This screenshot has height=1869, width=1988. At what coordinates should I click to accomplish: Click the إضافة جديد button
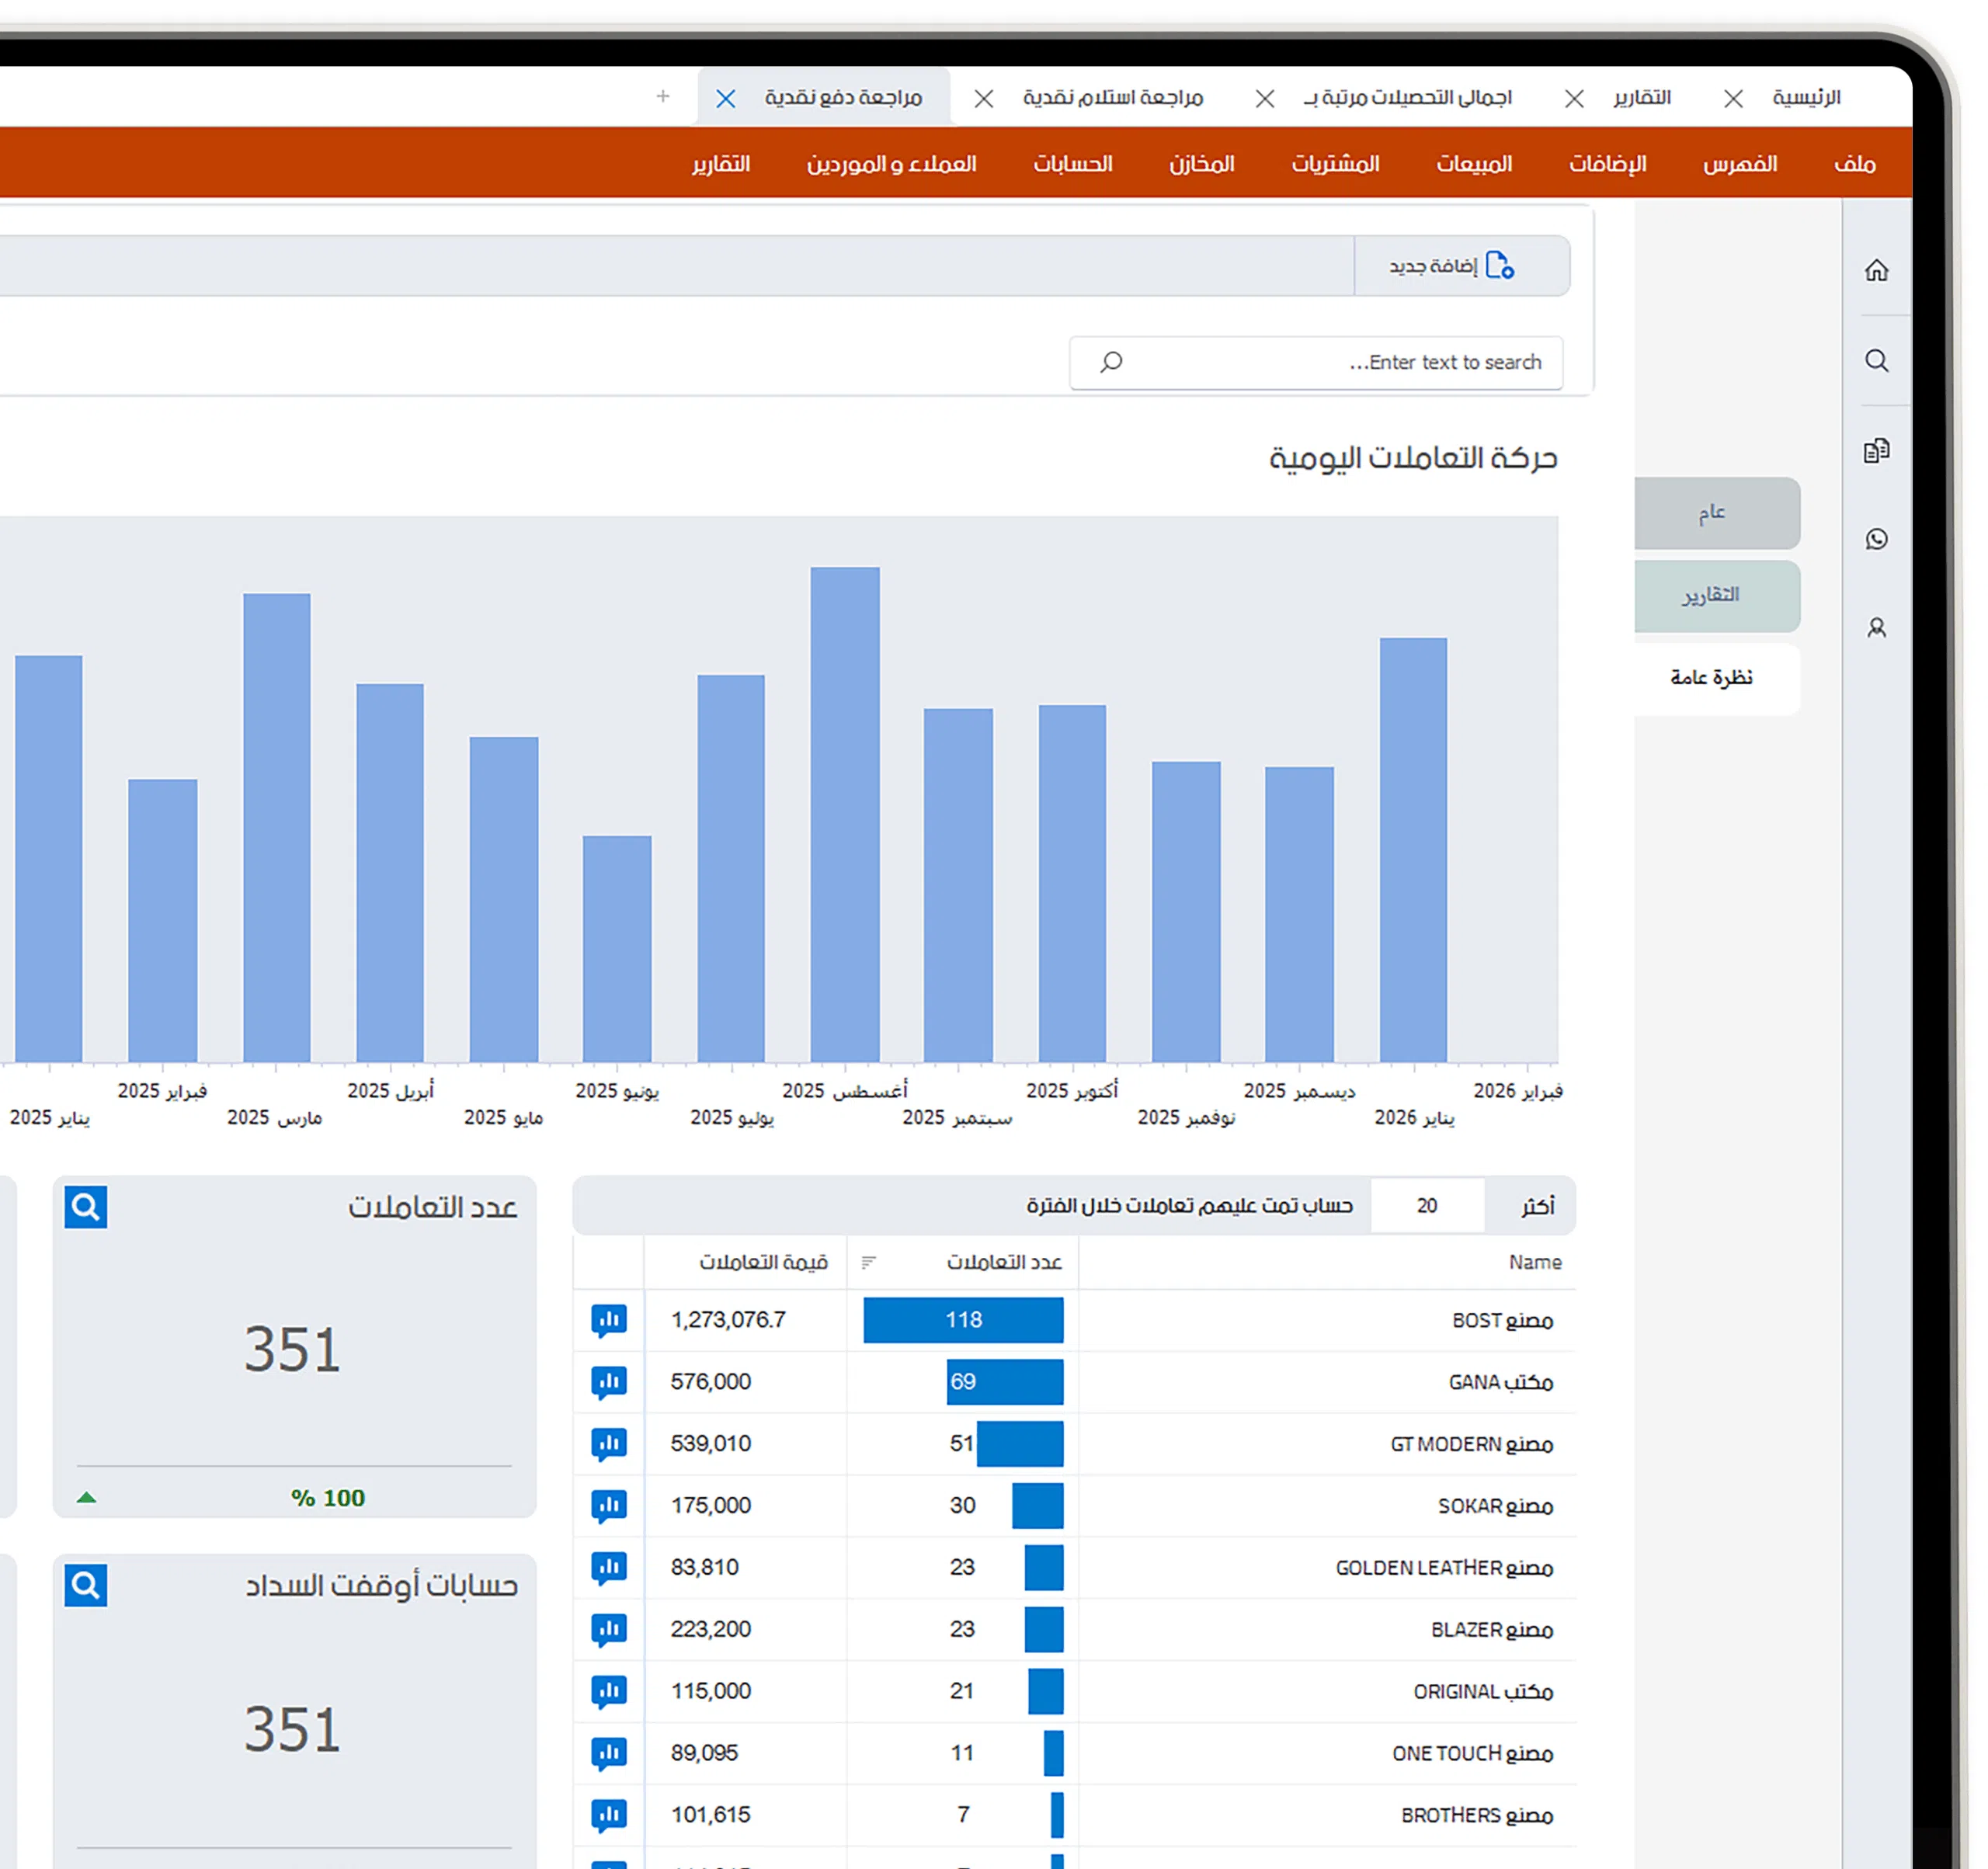pos(1450,266)
